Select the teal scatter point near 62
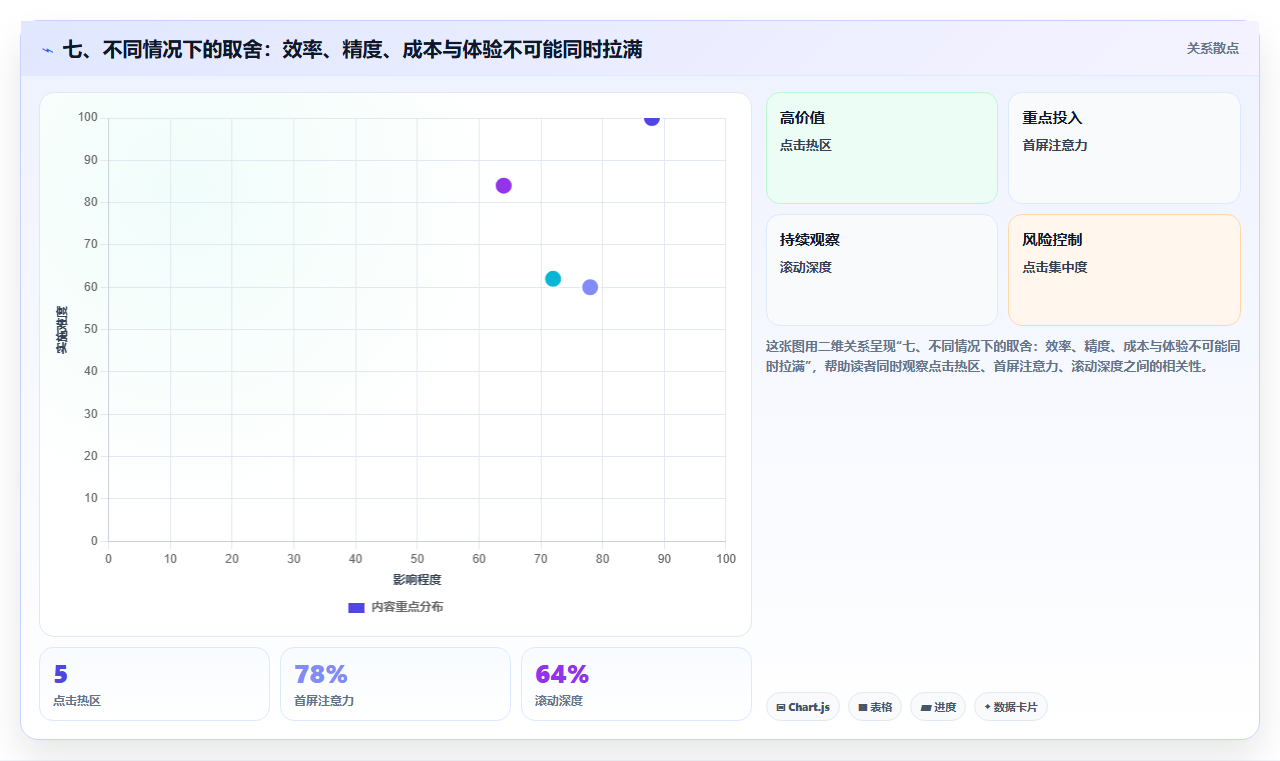This screenshot has height=761, width=1280. [553, 279]
